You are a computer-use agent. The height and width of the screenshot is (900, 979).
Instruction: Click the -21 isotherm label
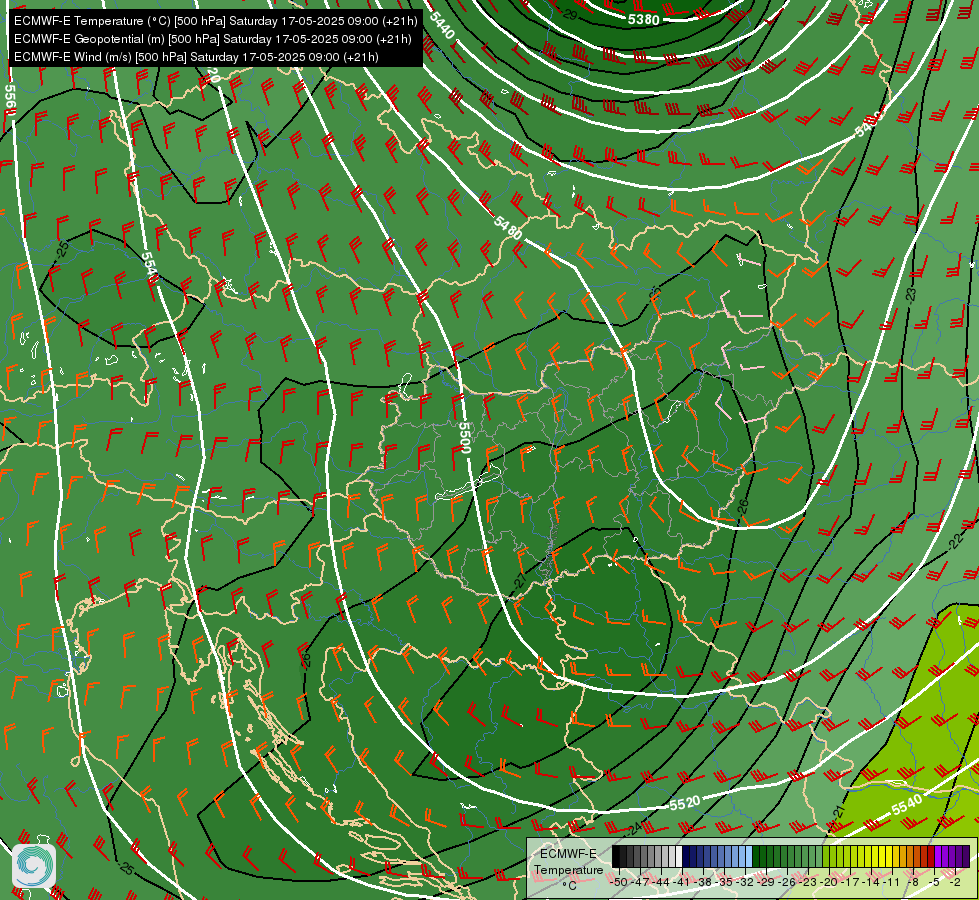click(839, 813)
